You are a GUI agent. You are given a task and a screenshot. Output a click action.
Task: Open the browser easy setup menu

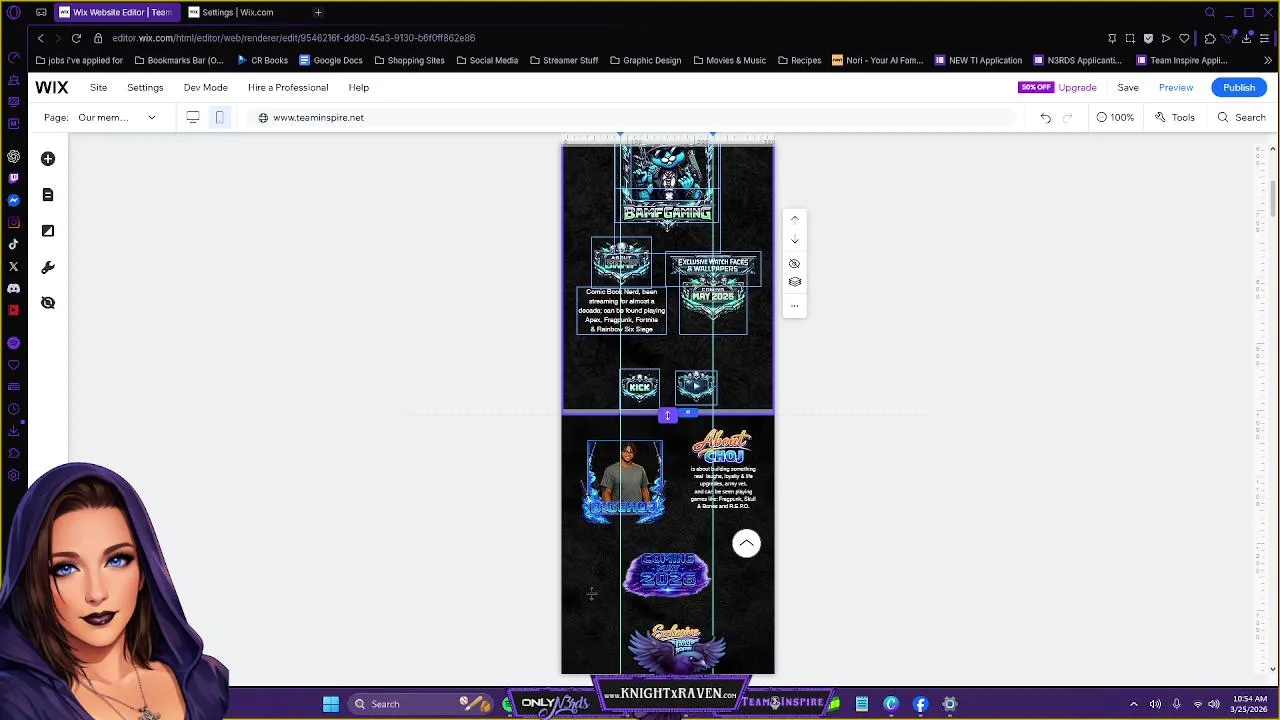click(x=1265, y=38)
